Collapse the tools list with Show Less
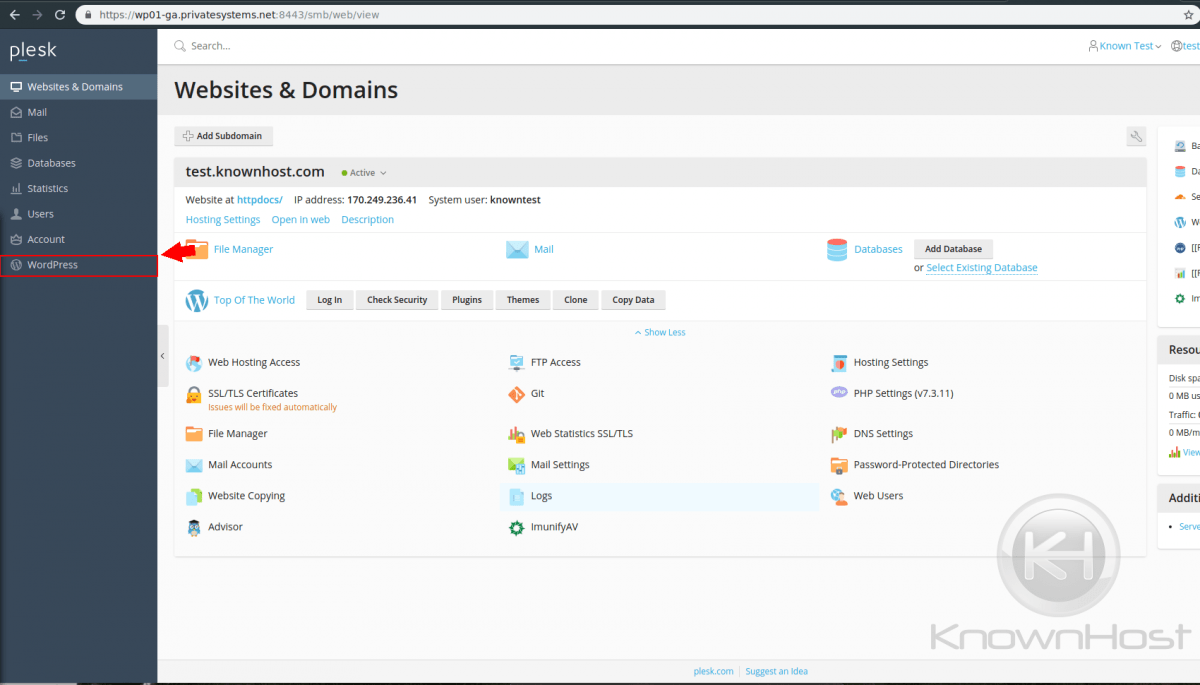This screenshot has width=1200, height=685. pos(660,331)
